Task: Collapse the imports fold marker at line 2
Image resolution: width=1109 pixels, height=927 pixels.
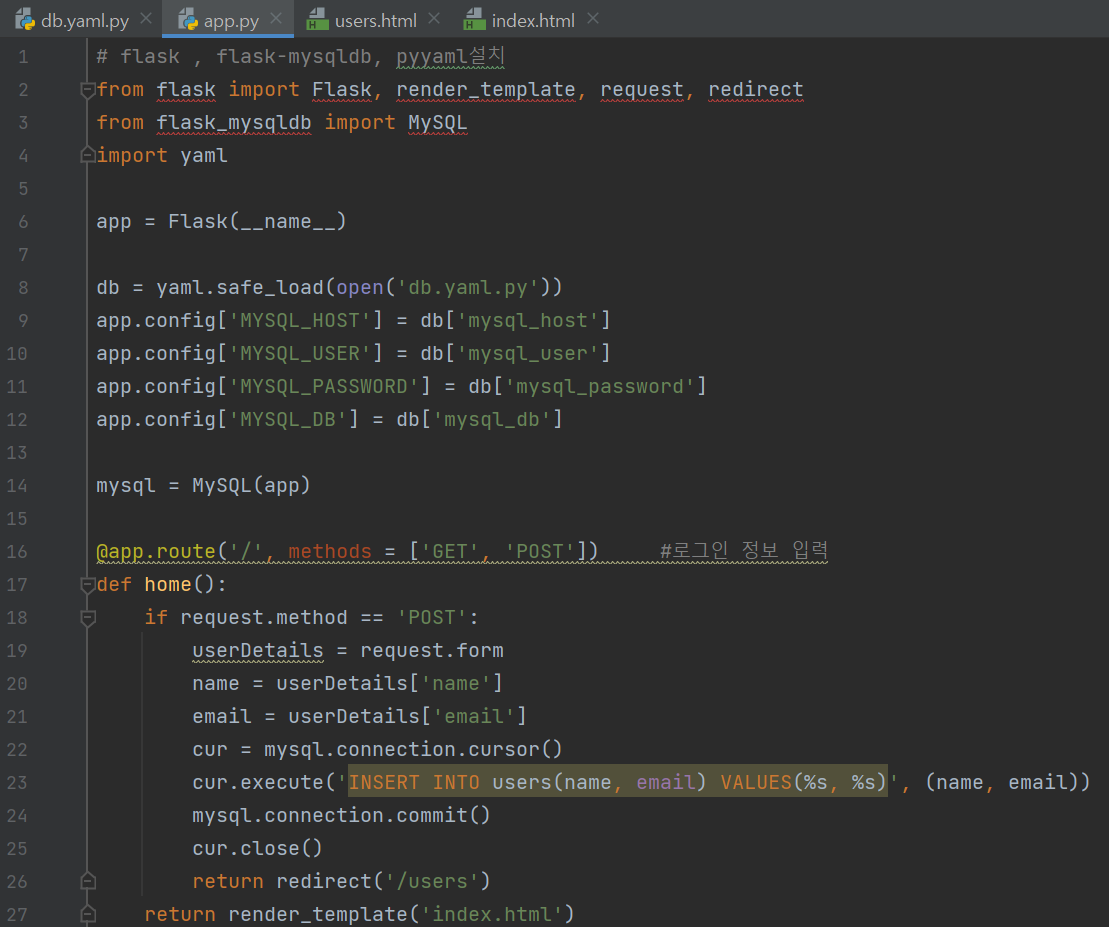Action: 88,90
